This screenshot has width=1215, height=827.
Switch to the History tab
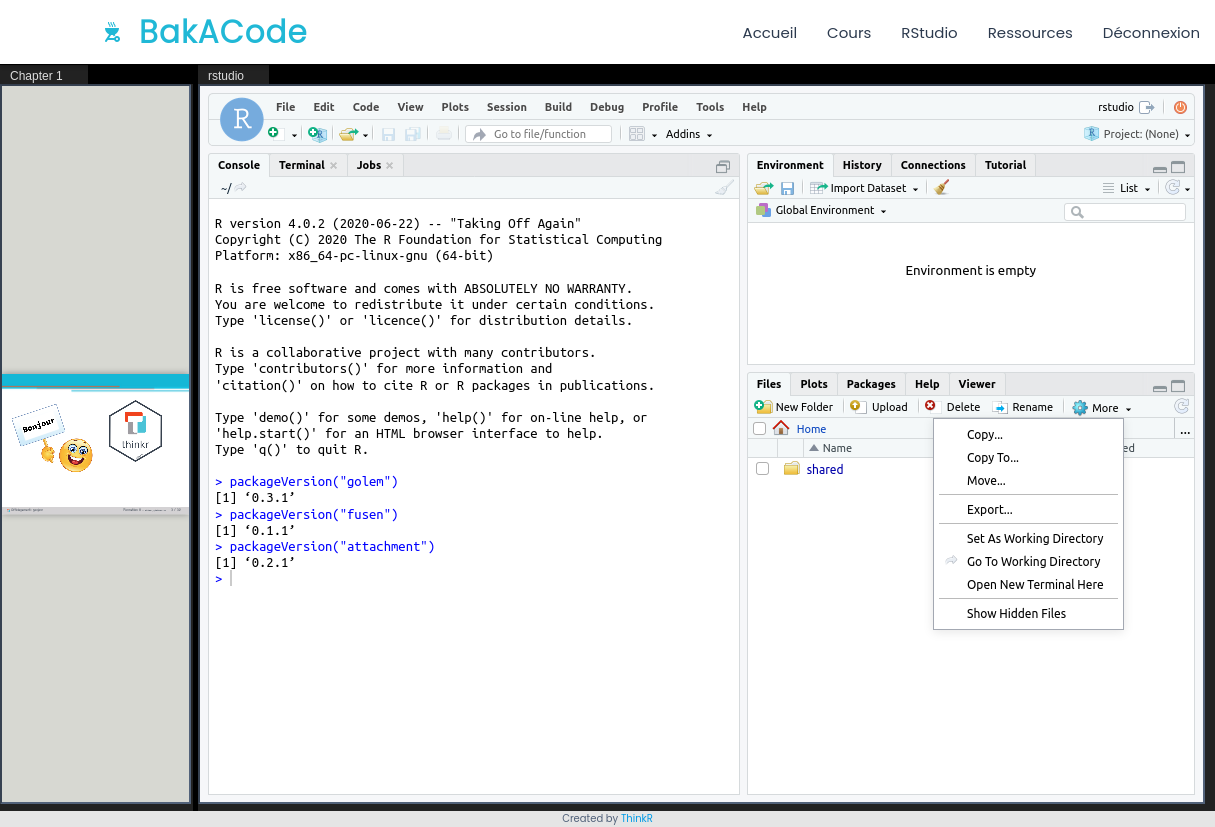(862, 165)
